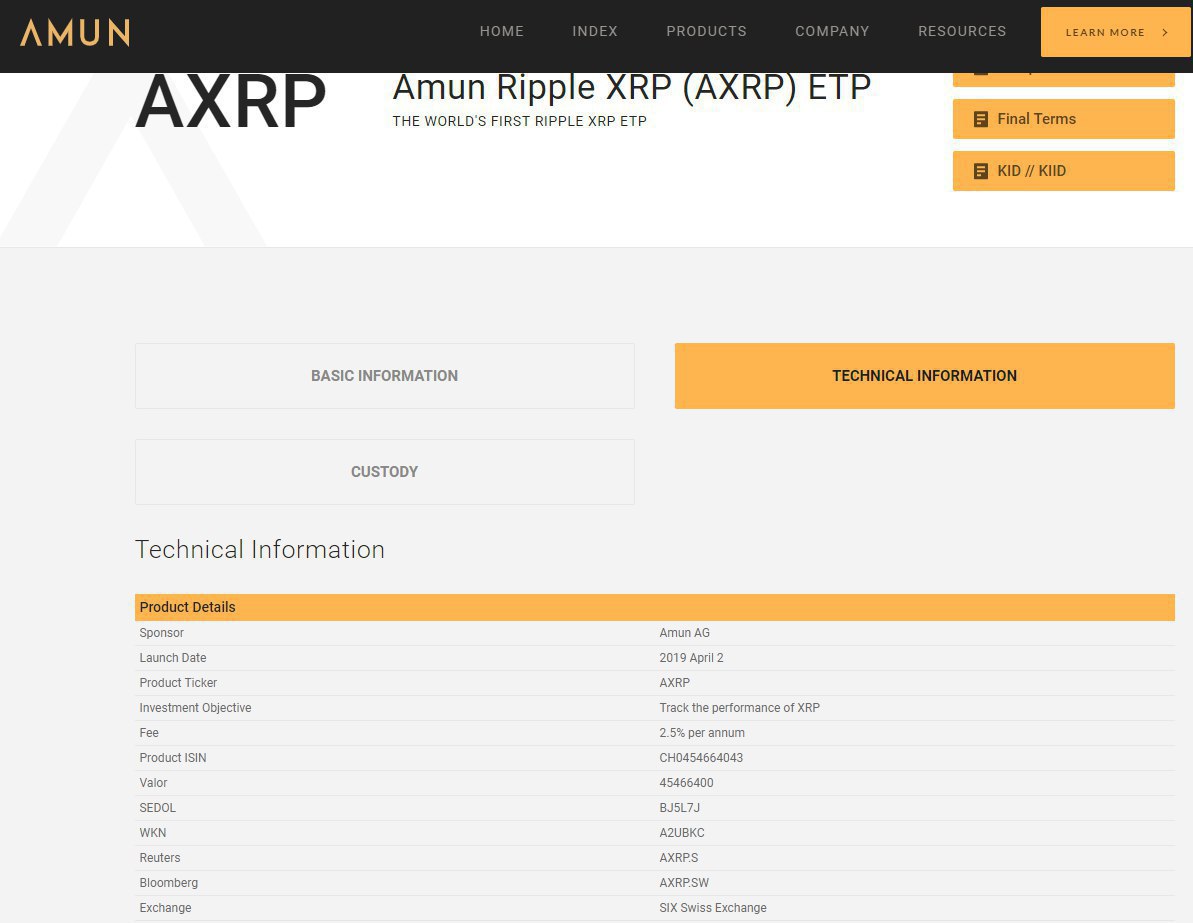The image size is (1193, 923).
Task: Click the Fee row label
Action: (x=148, y=733)
